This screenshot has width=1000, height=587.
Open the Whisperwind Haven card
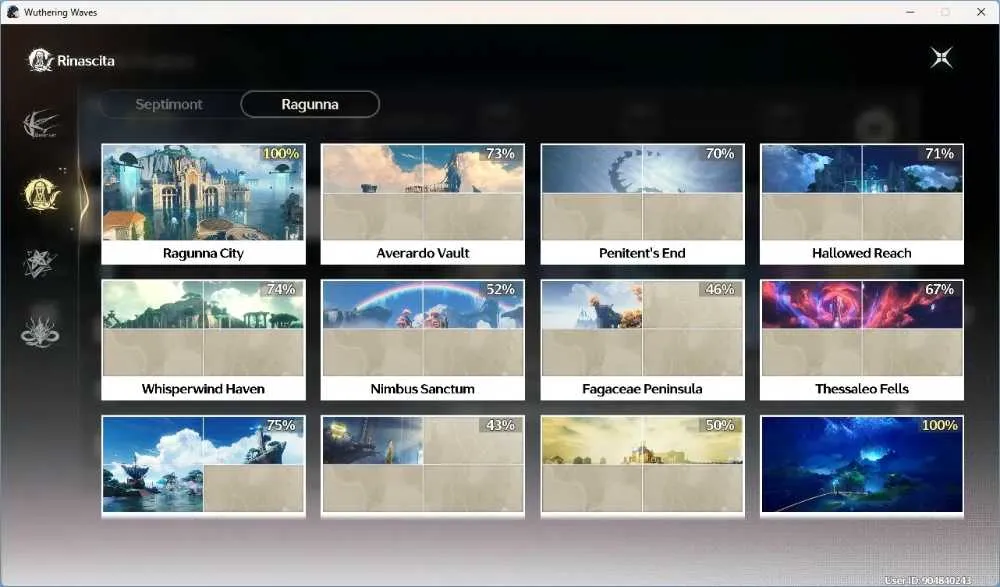[203, 340]
